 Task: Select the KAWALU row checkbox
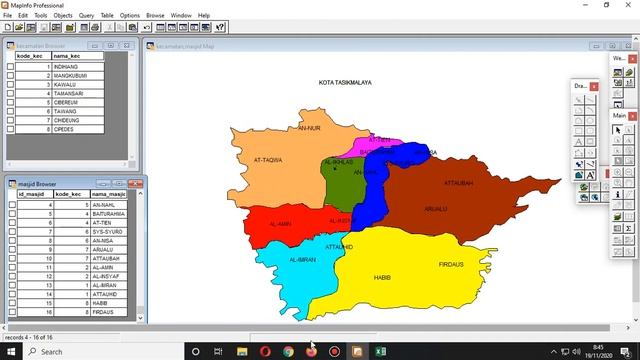tap(11, 84)
